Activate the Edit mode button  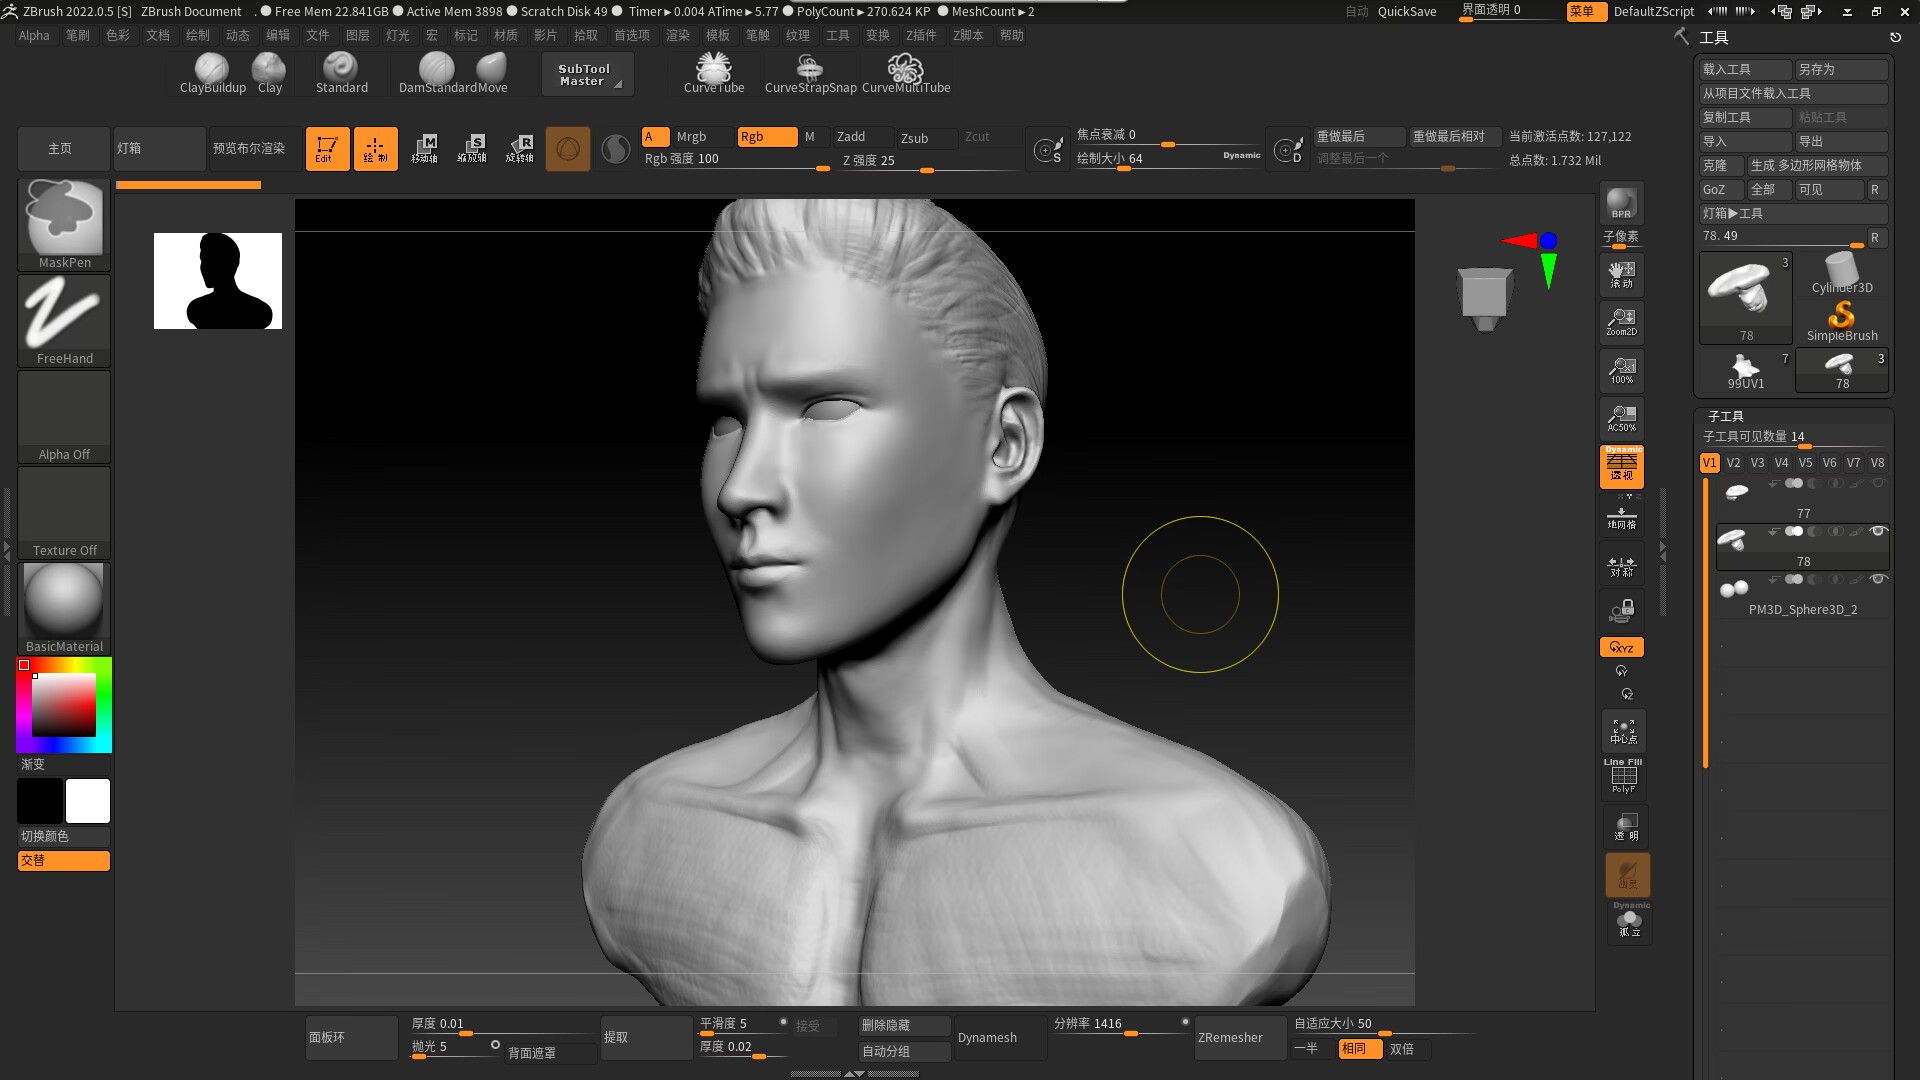[327, 149]
